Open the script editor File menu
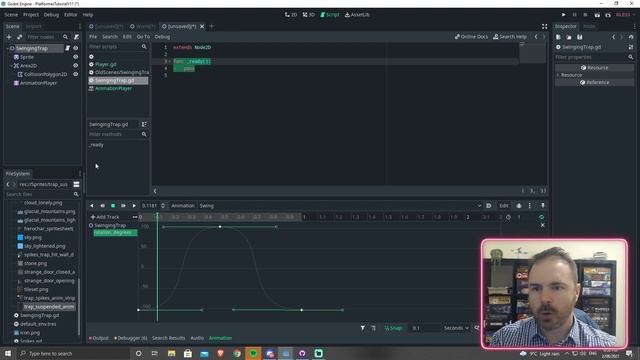Screen dimensions: 640x360 tap(93, 37)
